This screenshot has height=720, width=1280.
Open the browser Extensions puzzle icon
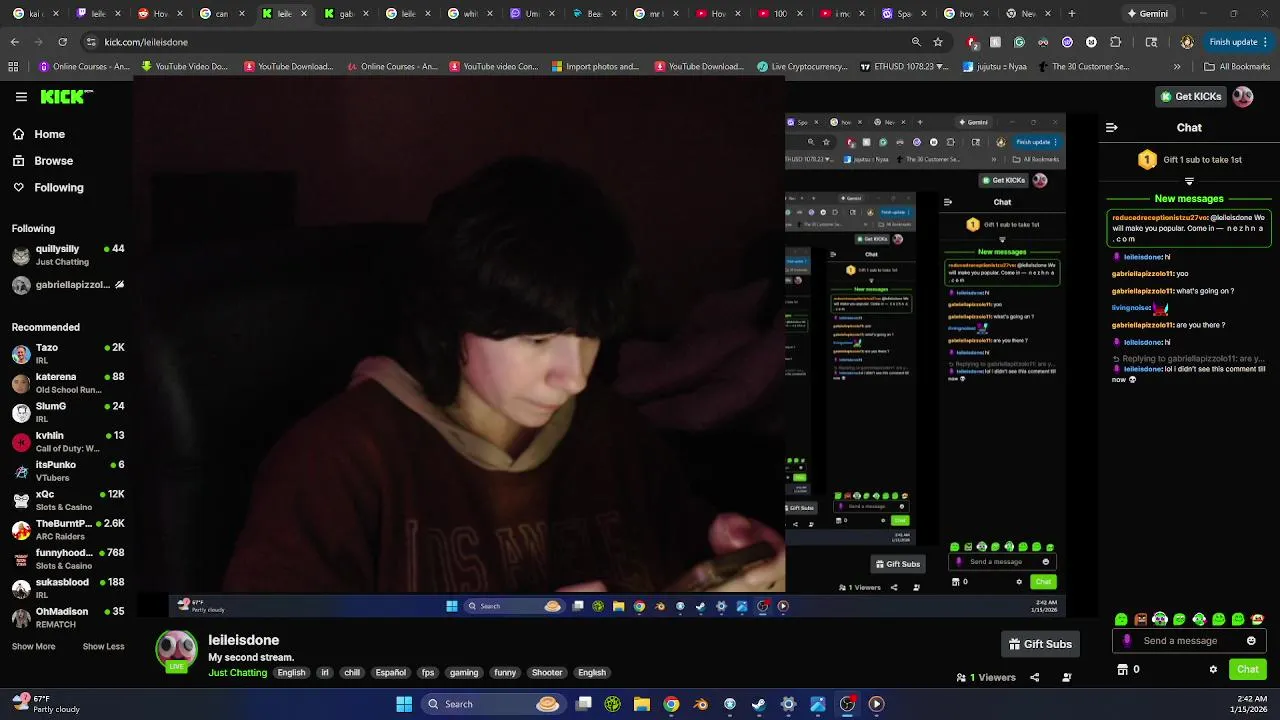[1116, 42]
